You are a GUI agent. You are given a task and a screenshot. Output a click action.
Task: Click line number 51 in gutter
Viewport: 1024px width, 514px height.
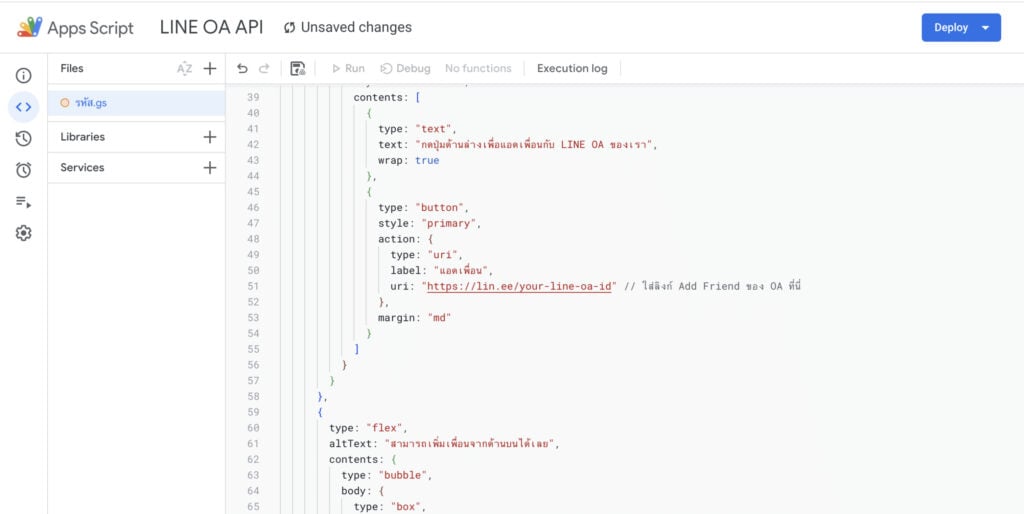click(253, 286)
